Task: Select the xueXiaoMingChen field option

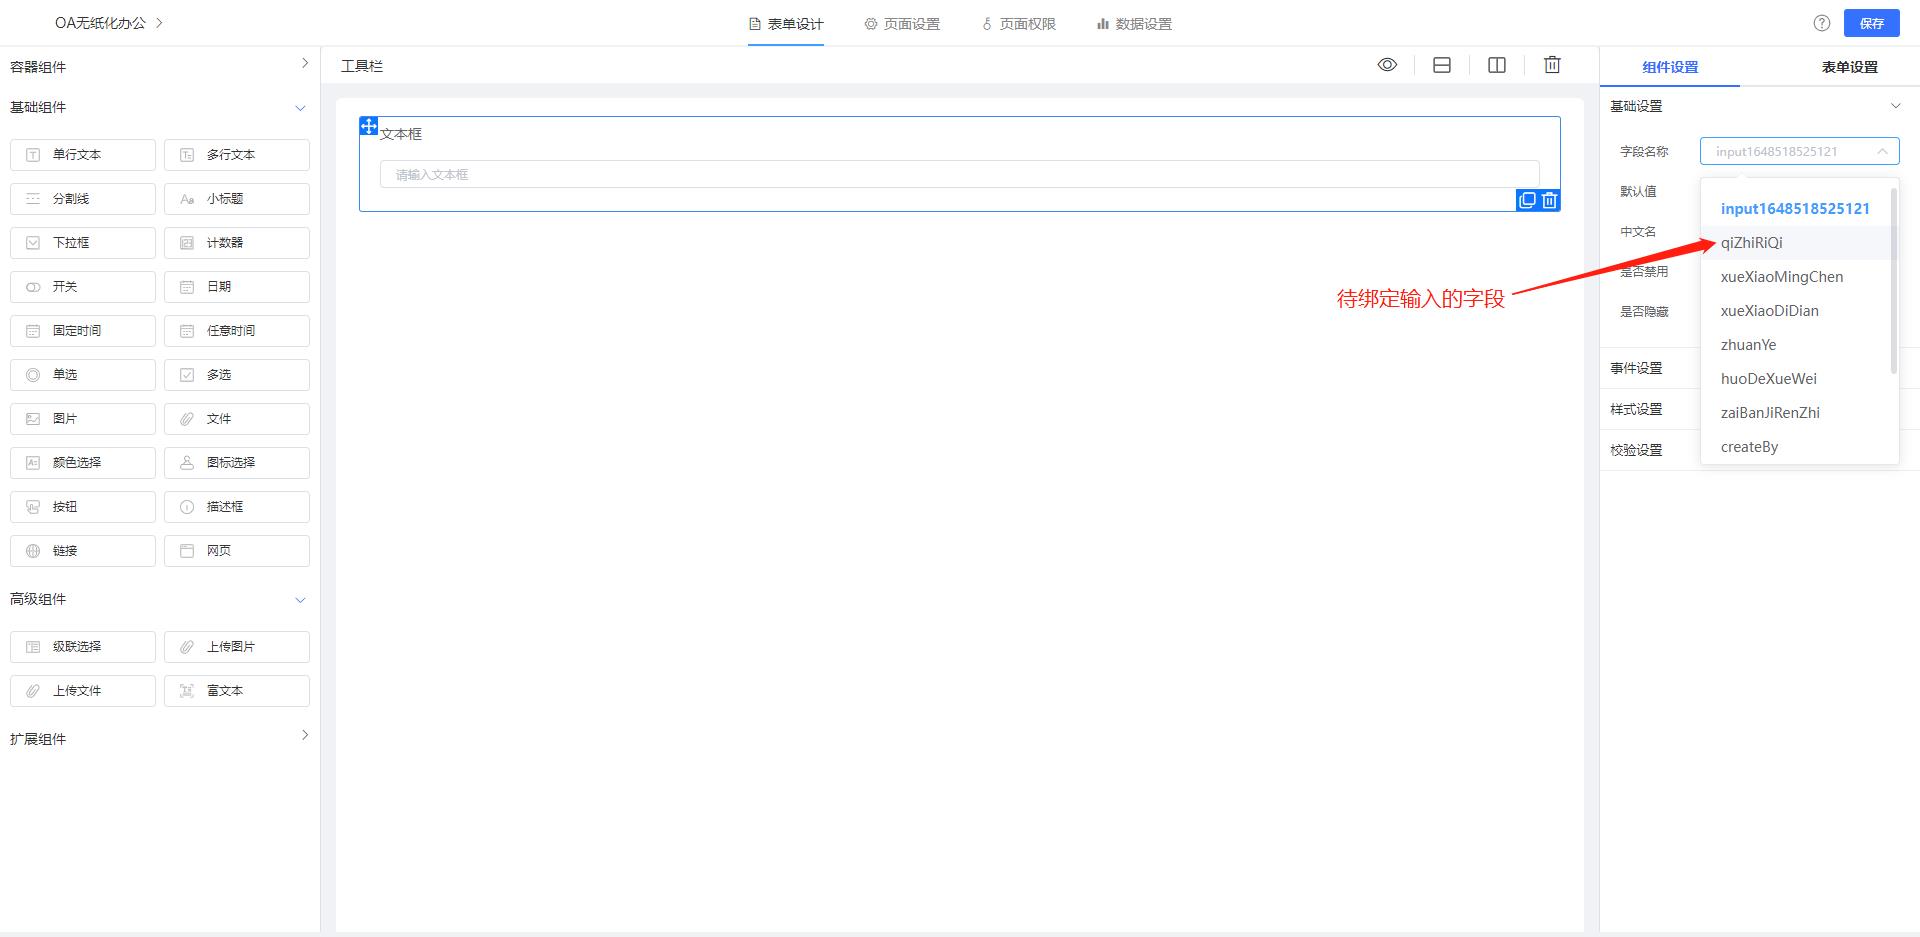Action: (1795, 277)
